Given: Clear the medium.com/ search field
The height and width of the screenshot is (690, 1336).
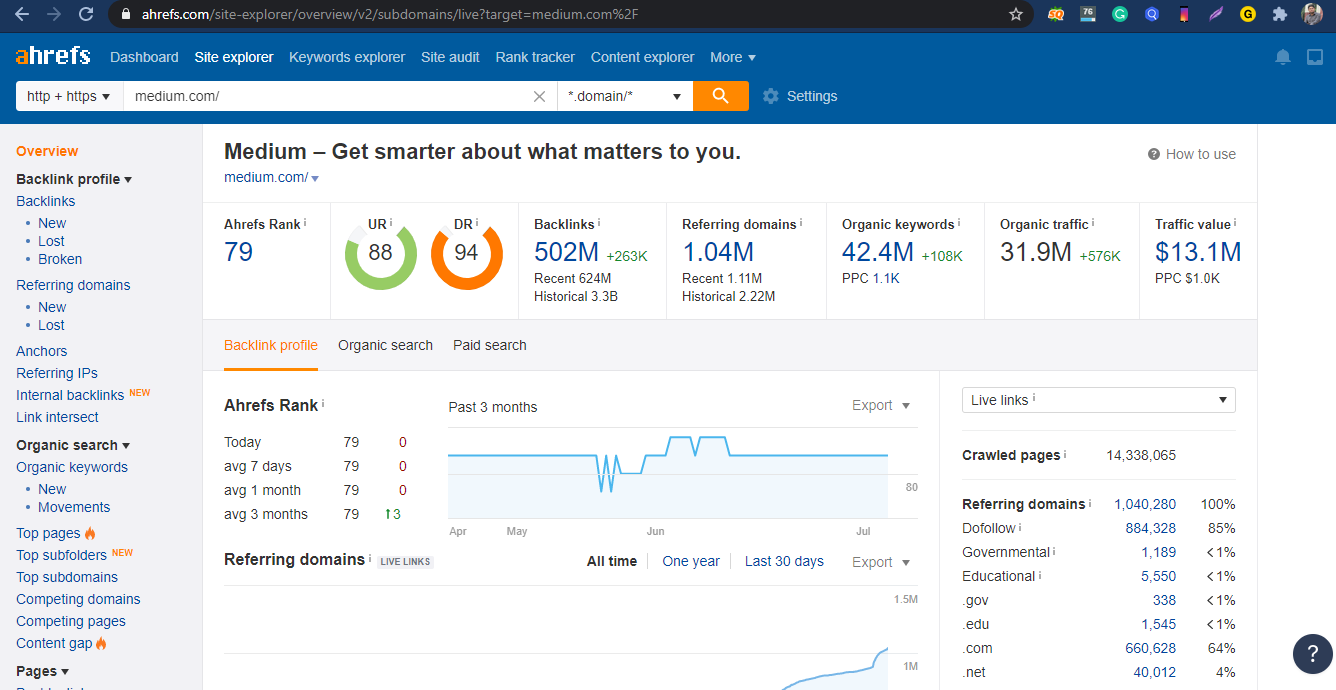Looking at the screenshot, I should [x=539, y=96].
